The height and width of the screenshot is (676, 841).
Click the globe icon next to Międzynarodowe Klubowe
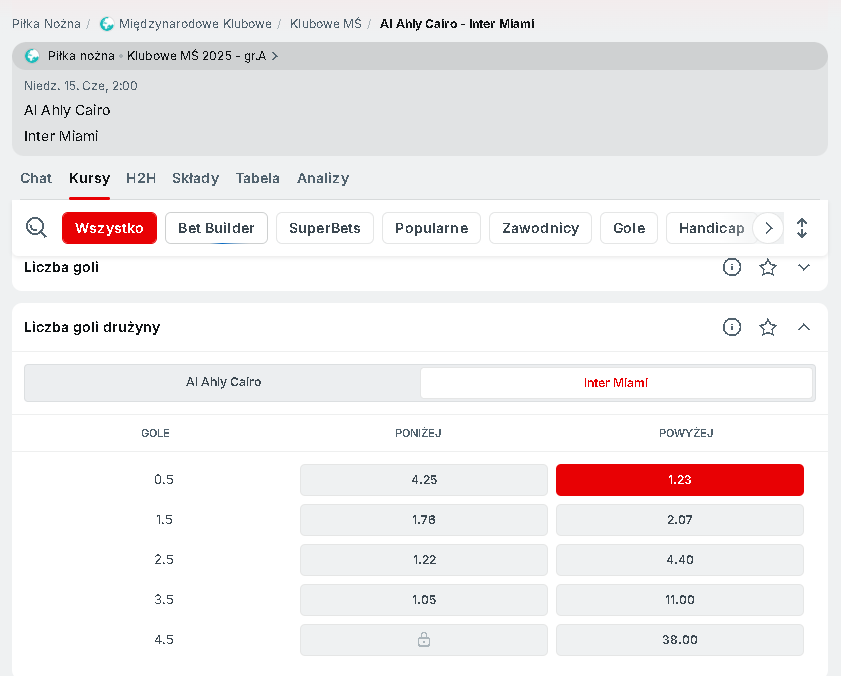pos(107,24)
